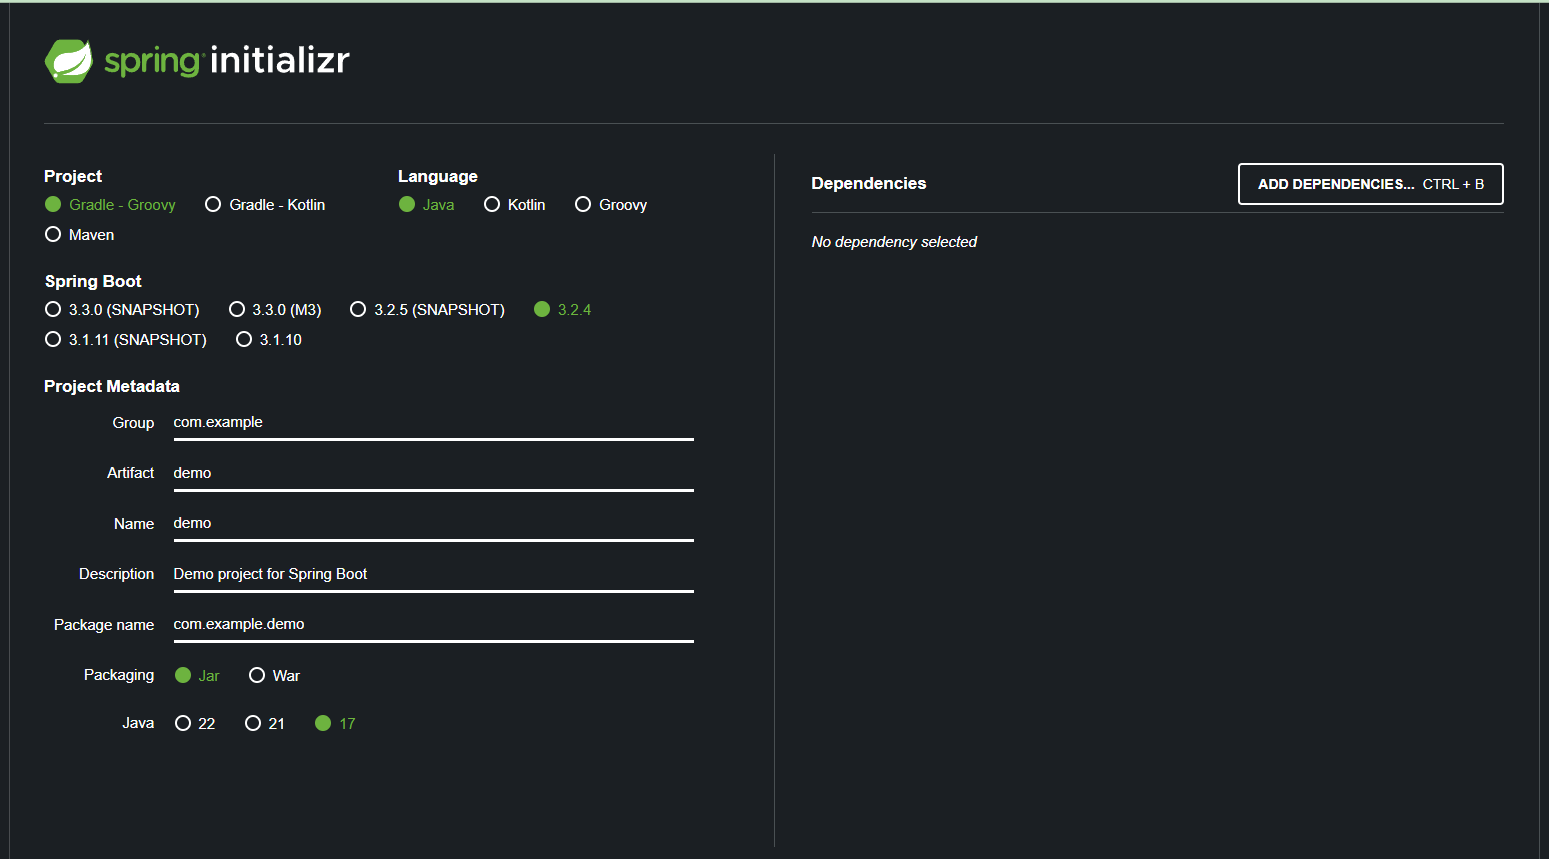Click the Description label
Image resolution: width=1549 pixels, height=859 pixels.
(x=117, y=574)
